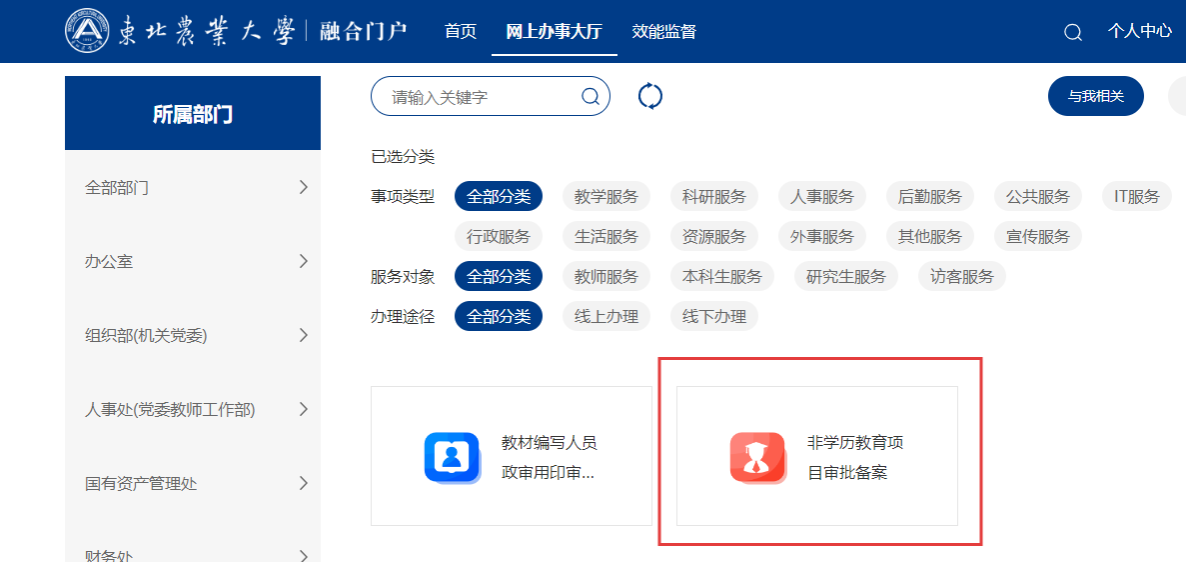Select 教学服务 category filter

tap(606, 196)
